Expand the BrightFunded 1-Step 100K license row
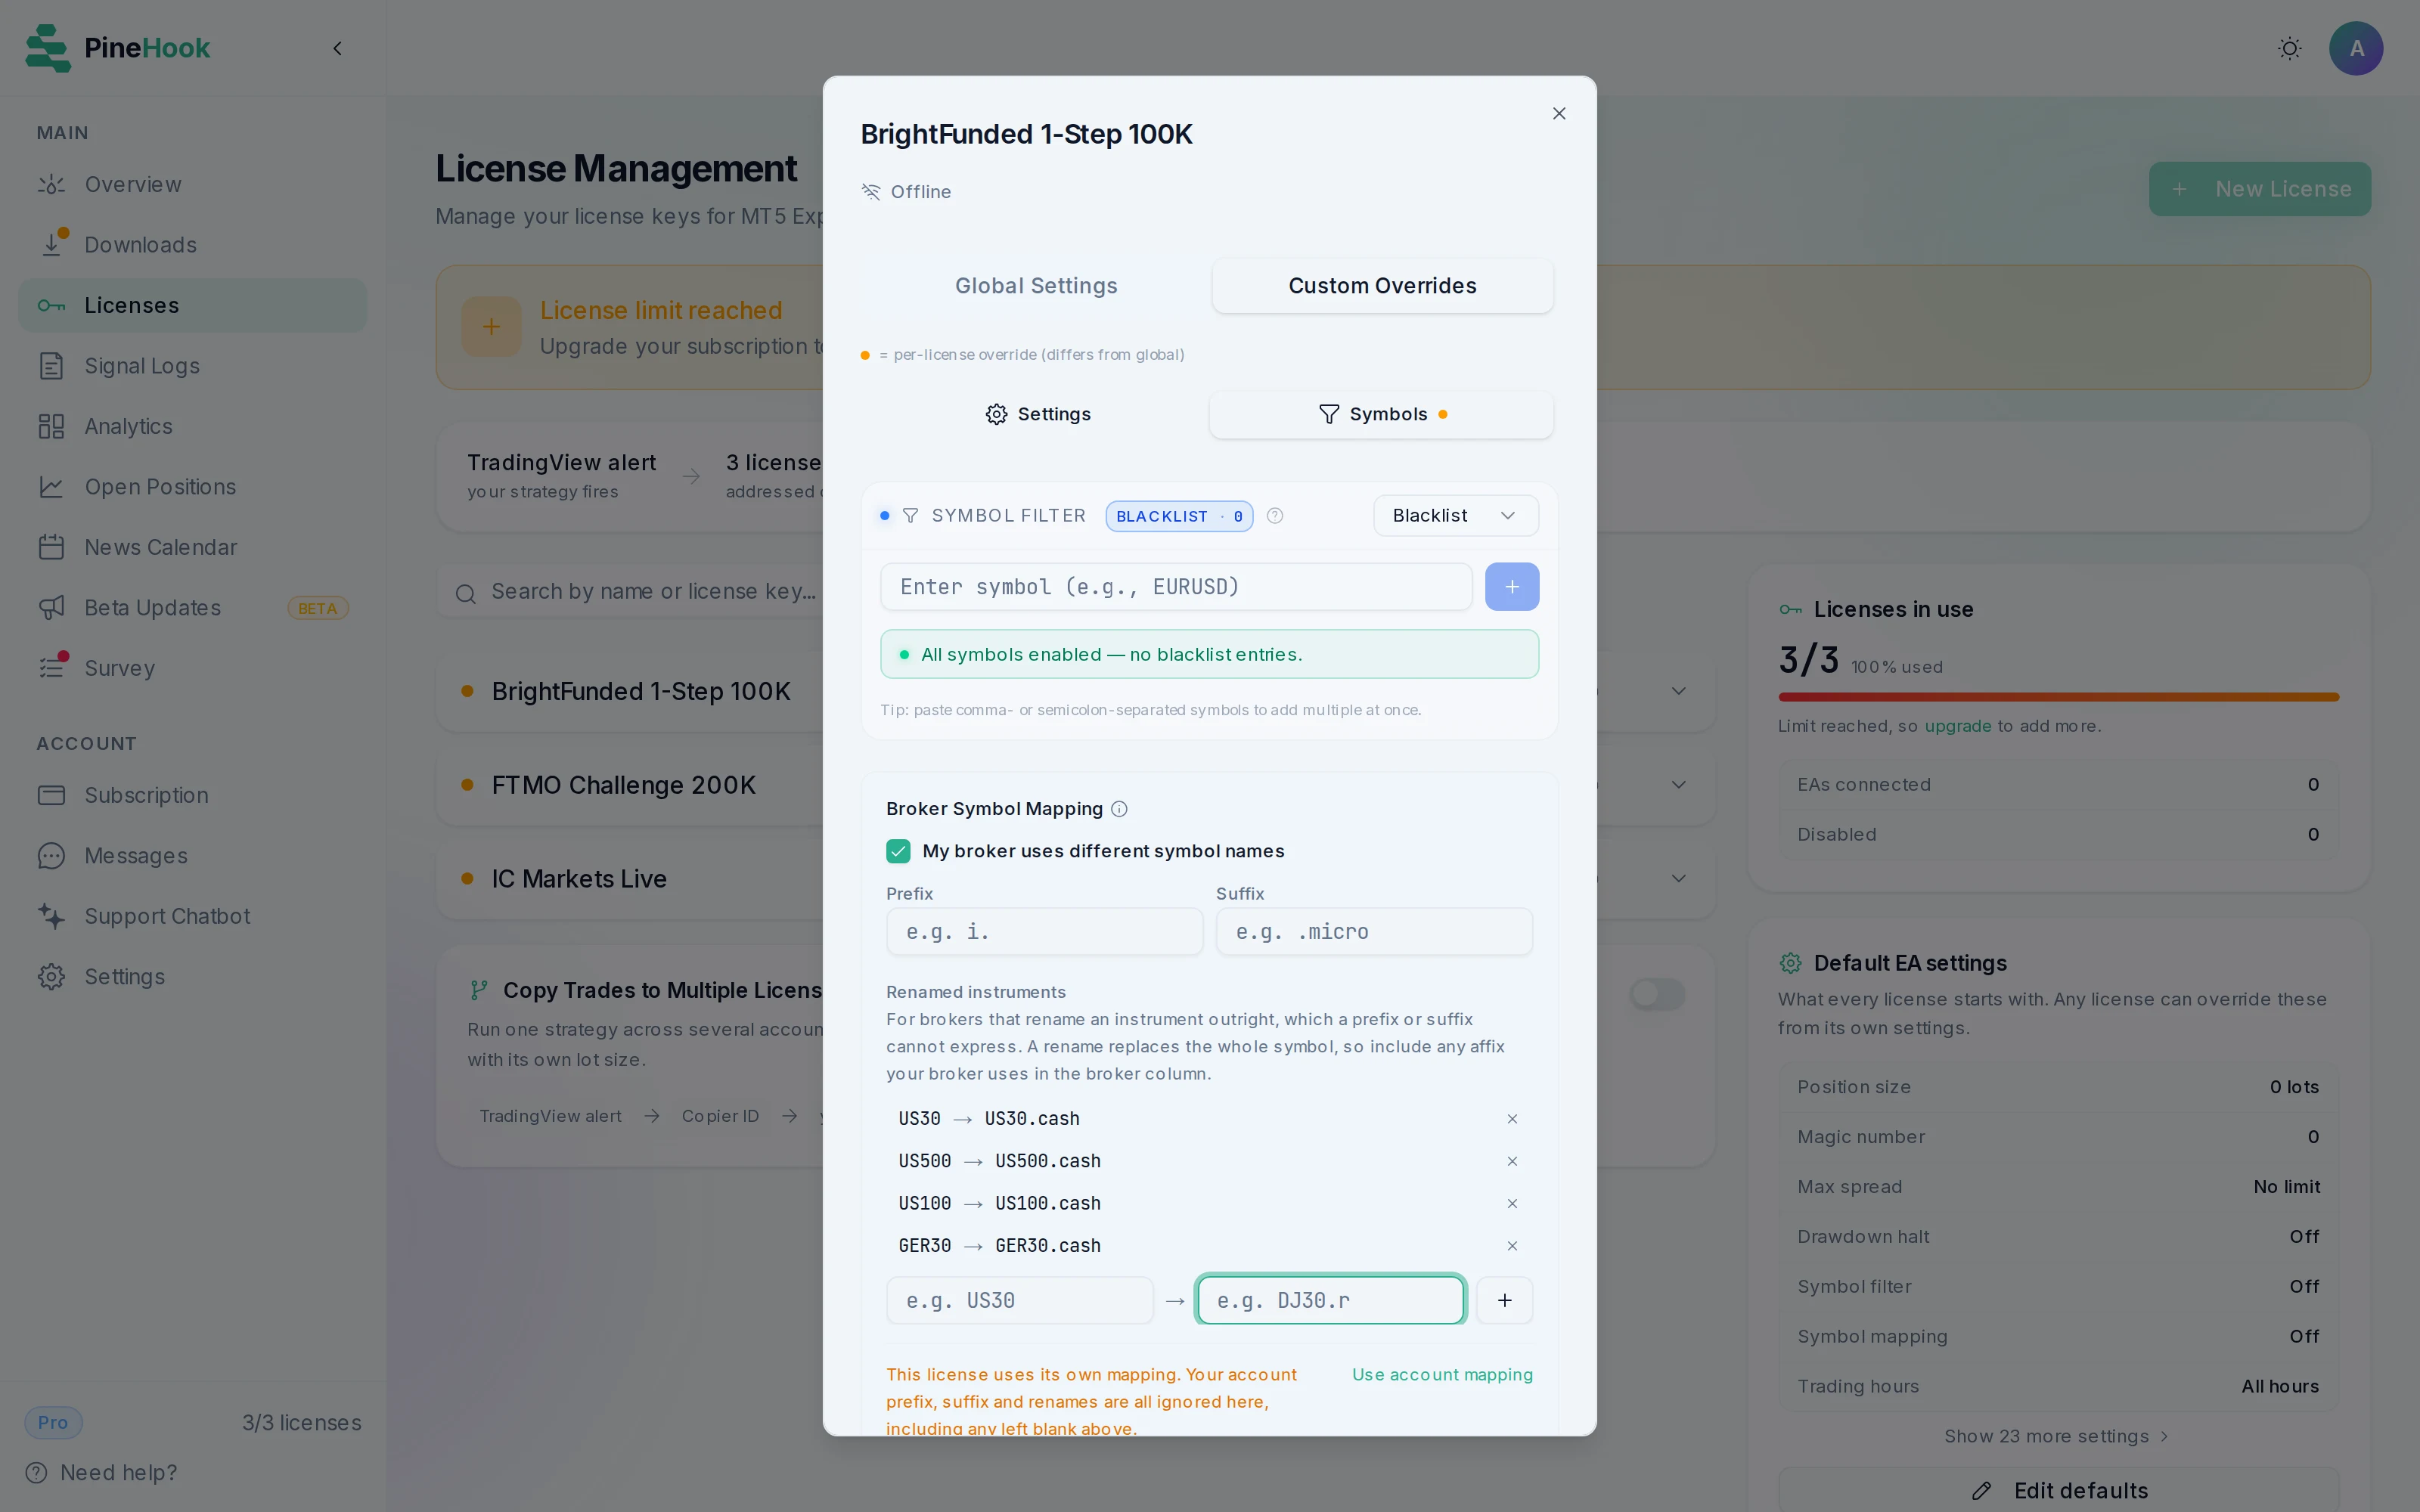Viewport: 2420px width, 1512px height. click(x=1678, y=691)
